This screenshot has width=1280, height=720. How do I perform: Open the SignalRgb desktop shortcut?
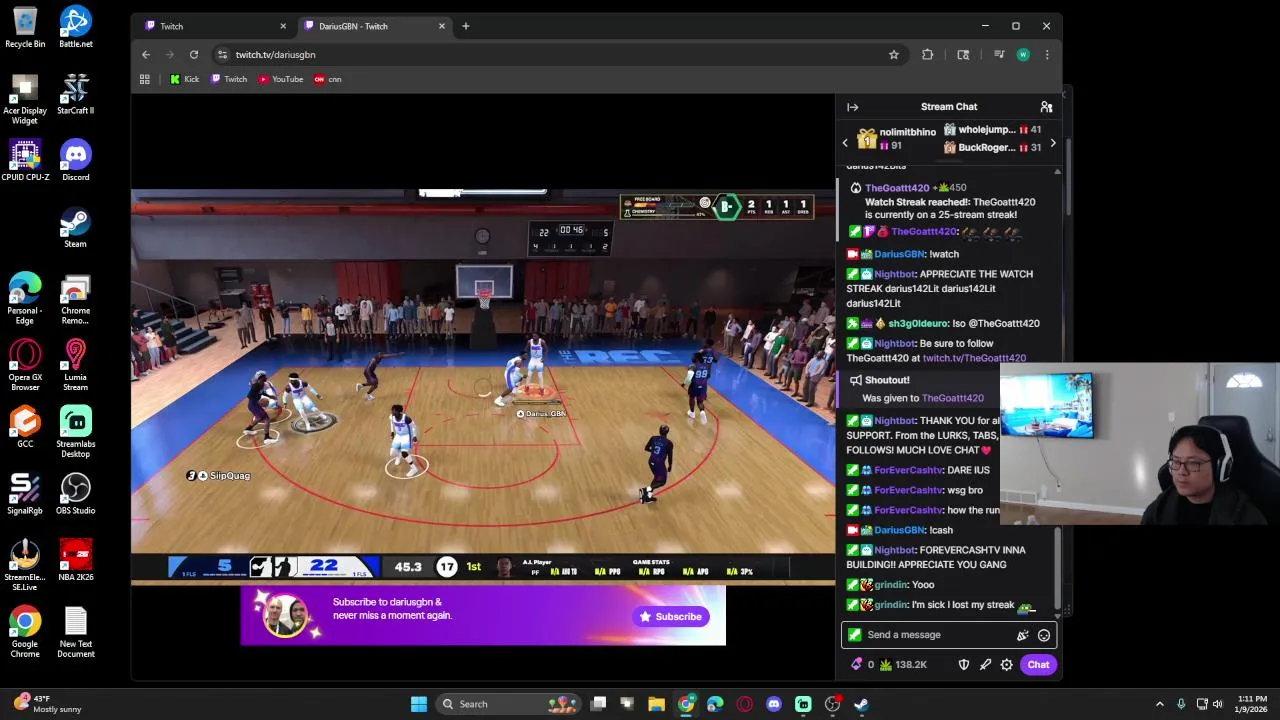click(x=25, y=494)
